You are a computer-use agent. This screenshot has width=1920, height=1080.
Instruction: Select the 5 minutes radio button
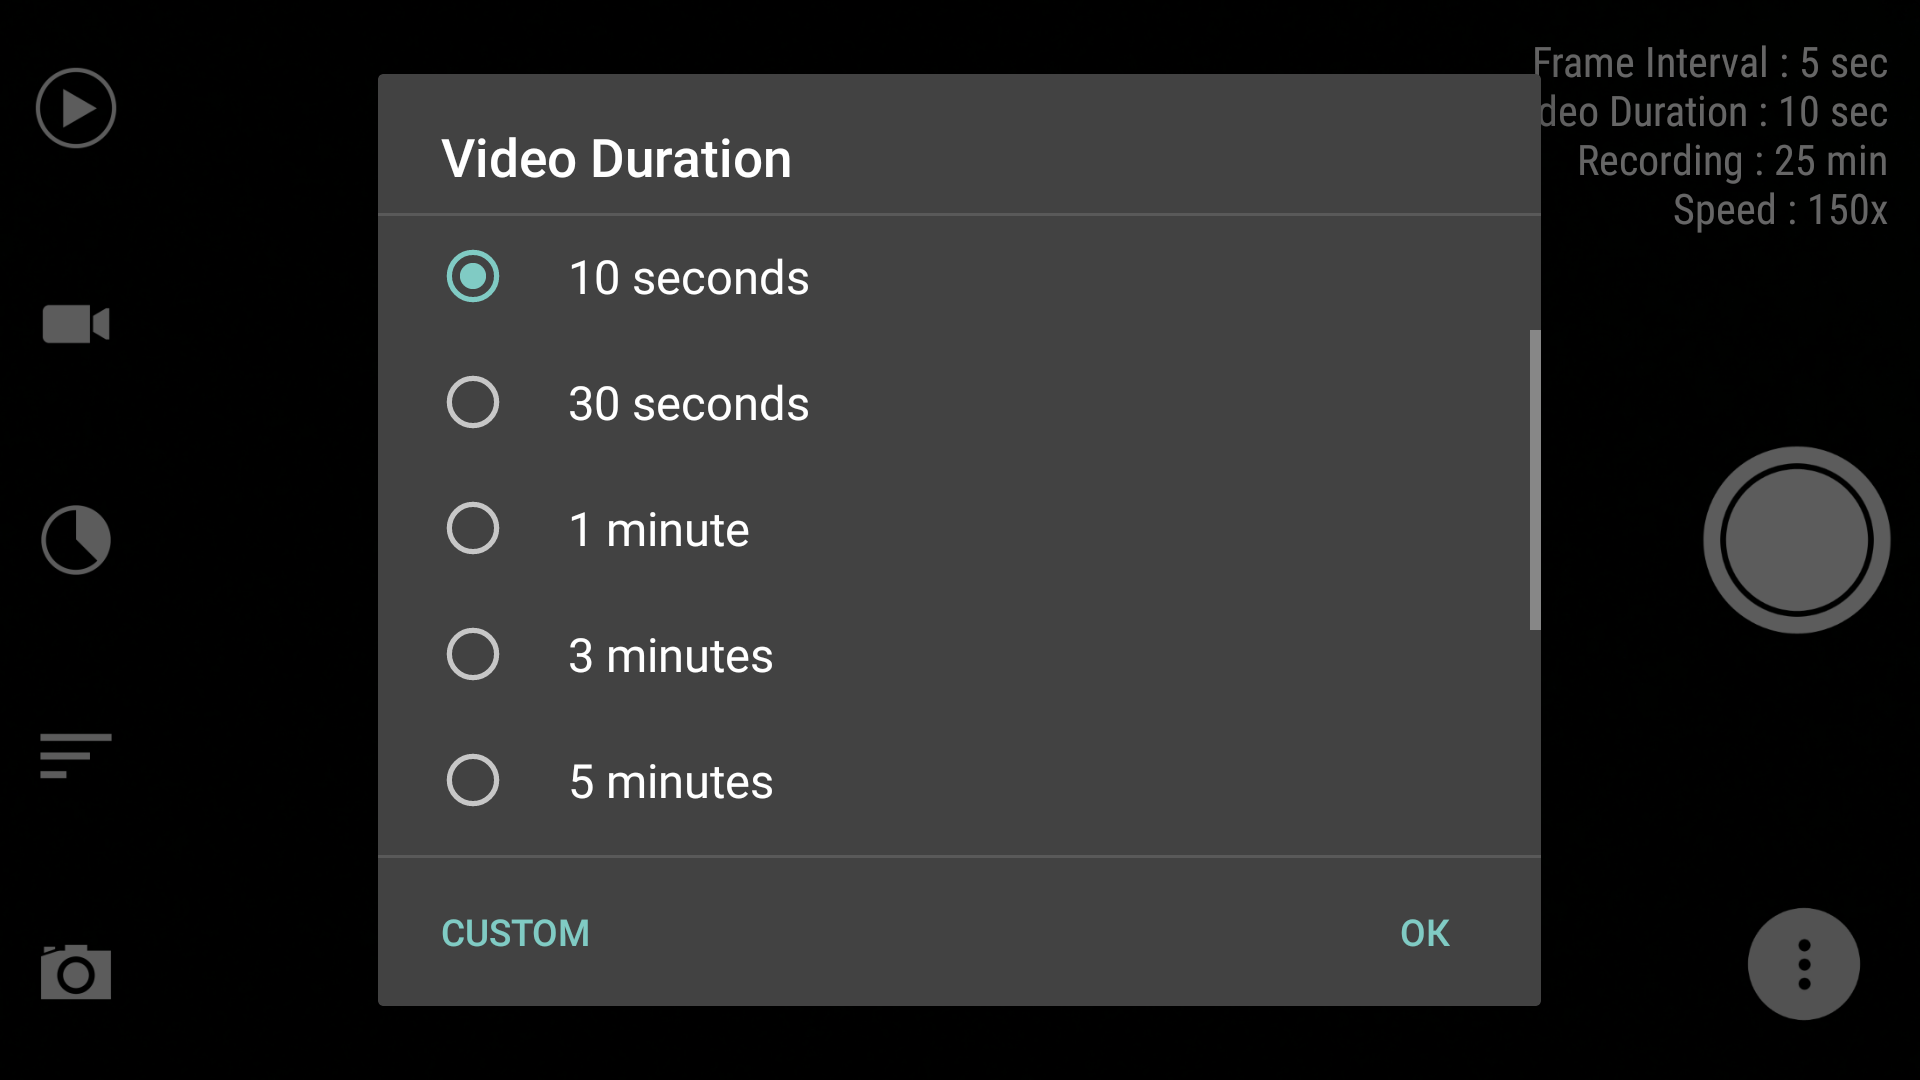(473, 781)
